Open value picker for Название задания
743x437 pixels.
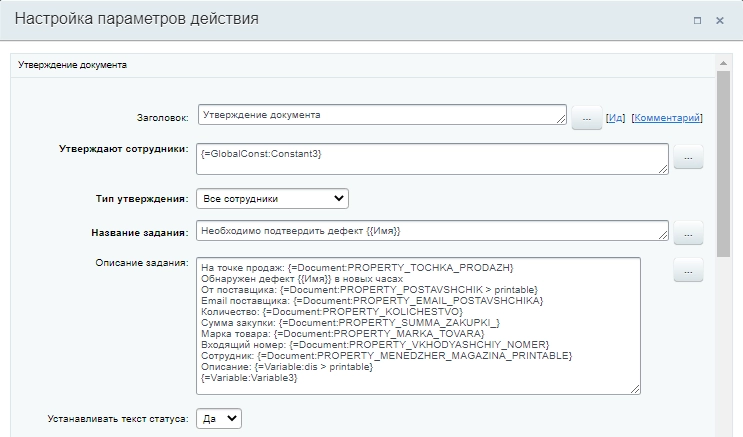pos(688,233)
